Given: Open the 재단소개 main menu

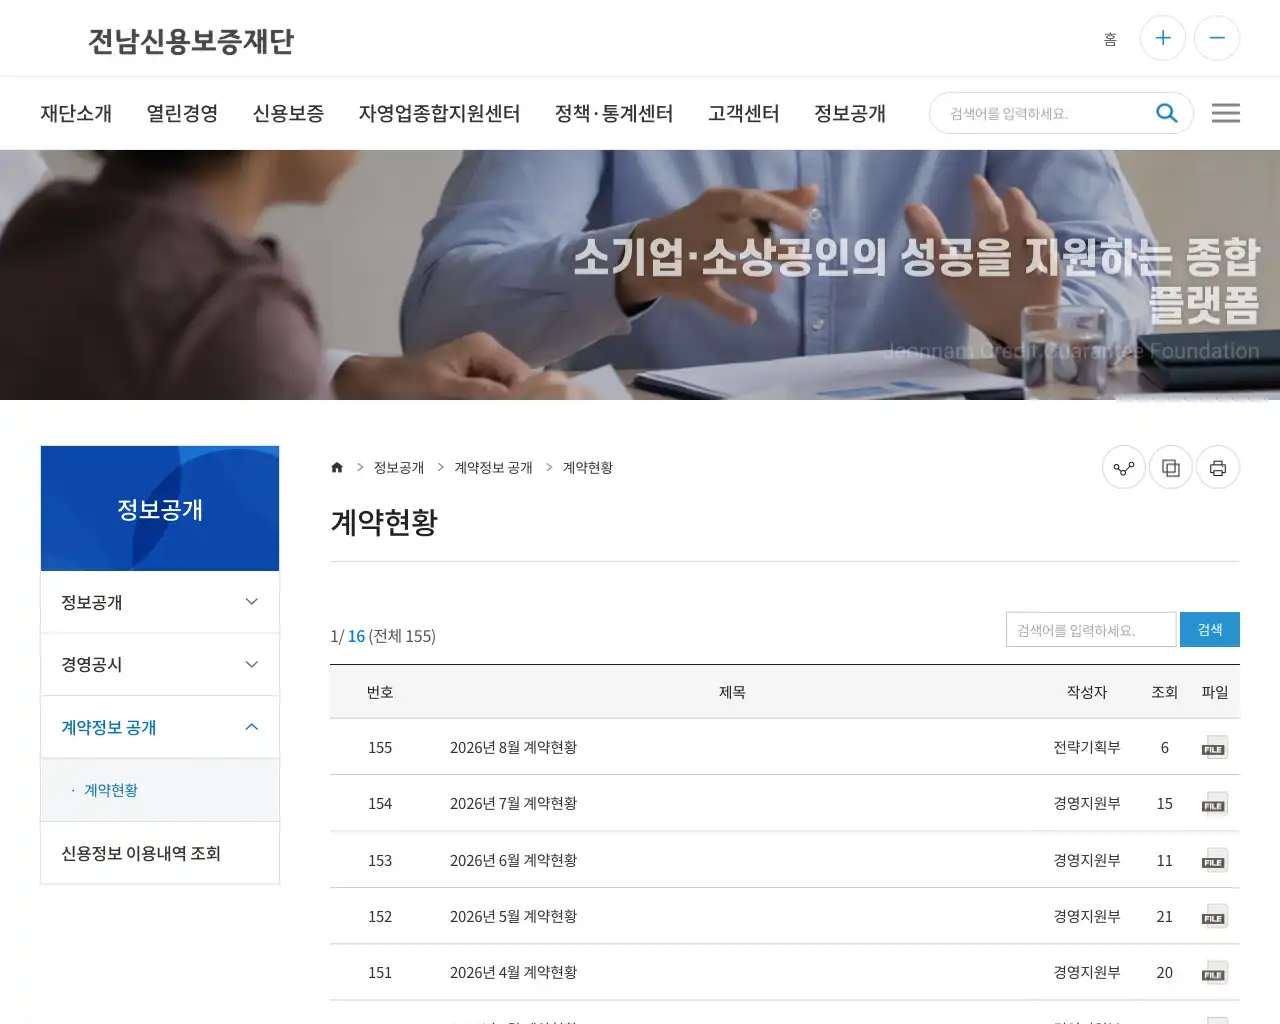Looking at the screenshot, I should click(76, 113).
